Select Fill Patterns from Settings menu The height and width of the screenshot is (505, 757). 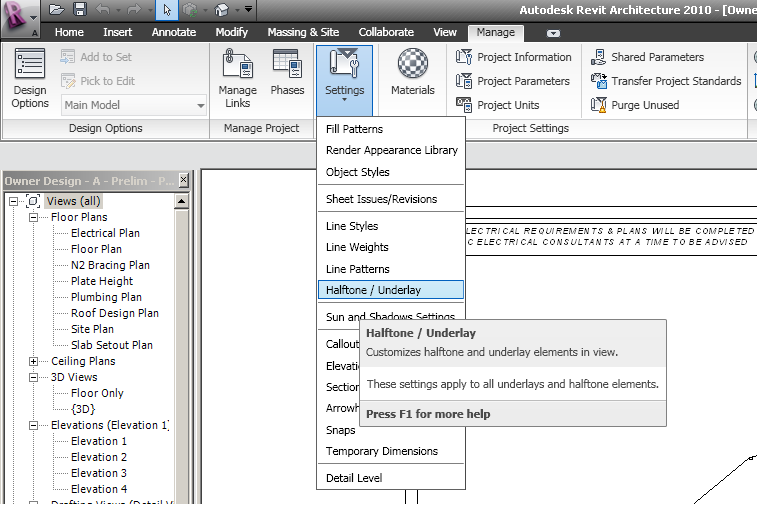click(x=391, y=129)
